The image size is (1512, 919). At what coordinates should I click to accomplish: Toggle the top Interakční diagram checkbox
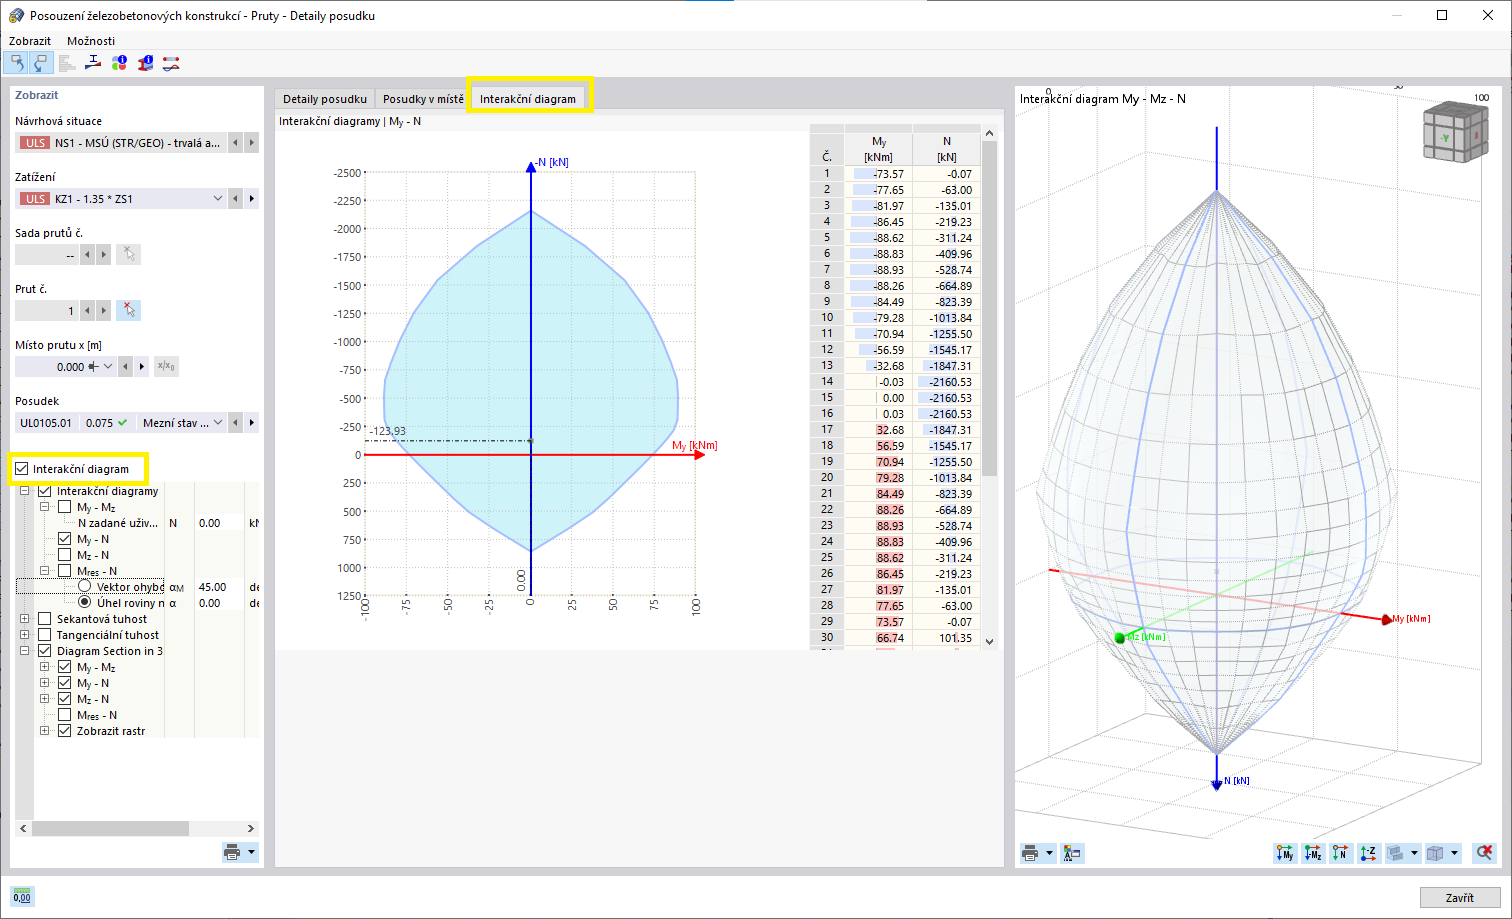pos(22,469)
